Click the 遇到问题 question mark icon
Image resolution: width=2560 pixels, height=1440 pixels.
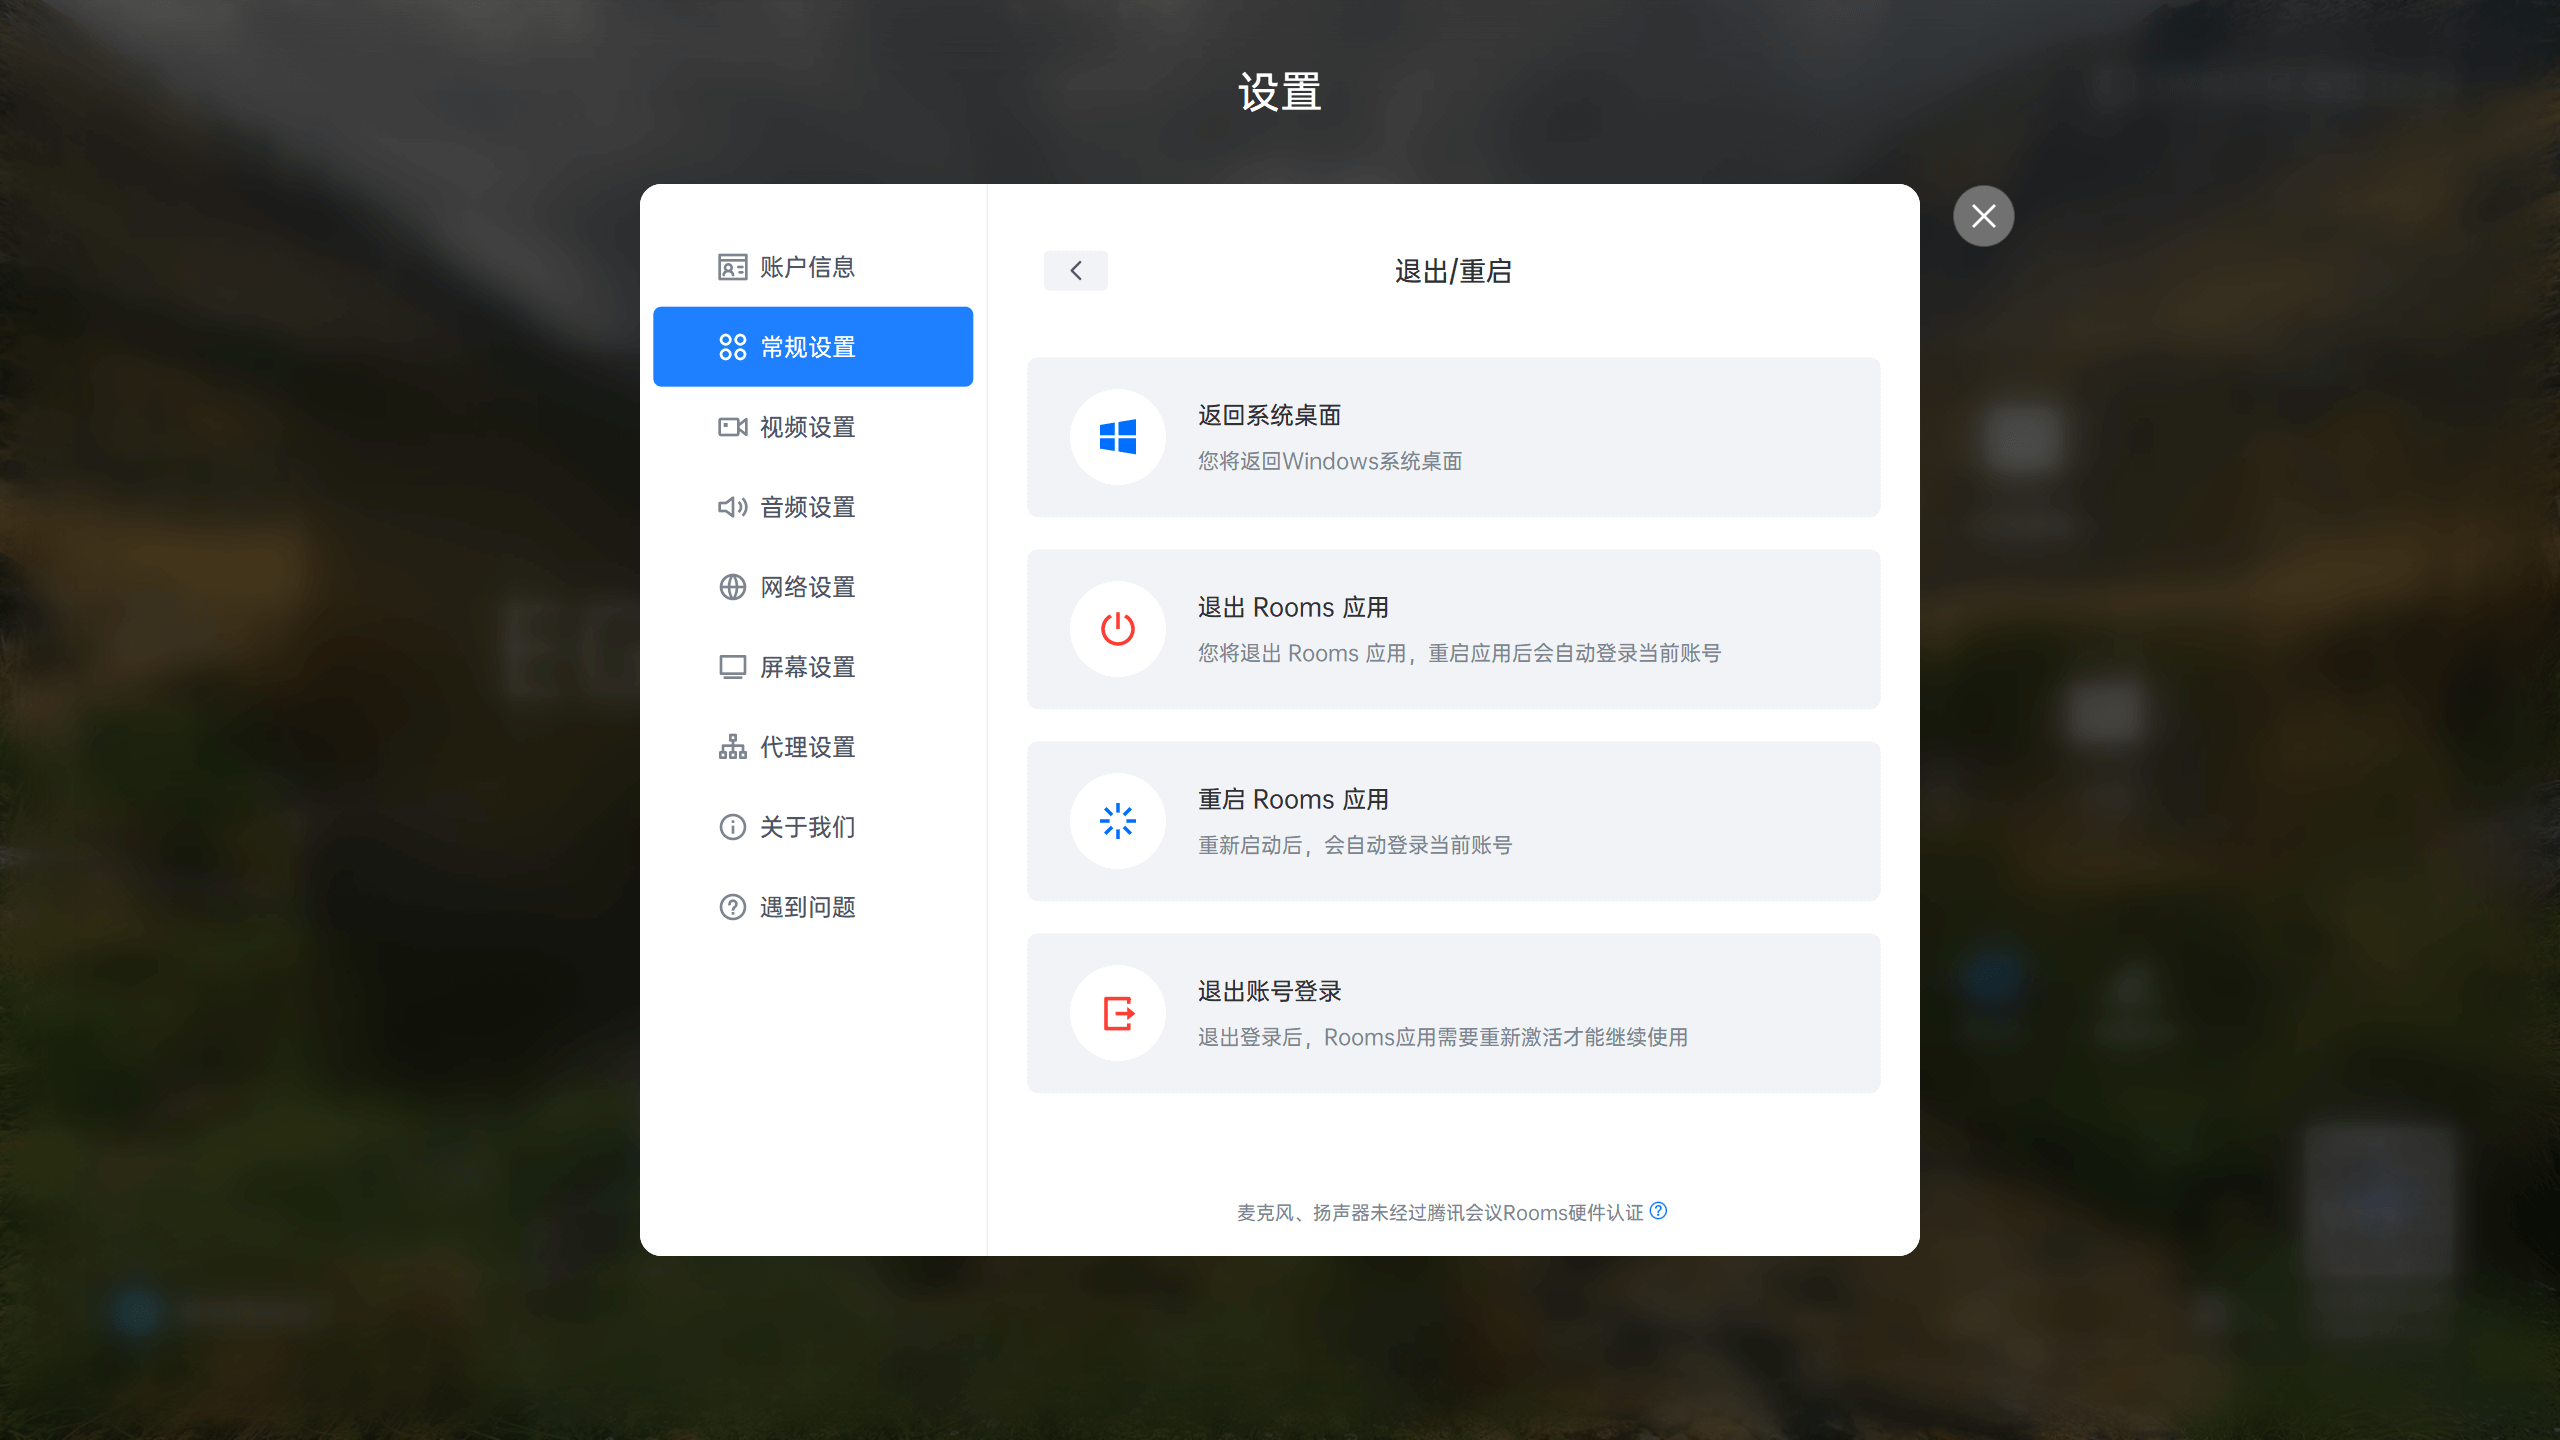(x=732, y=907)
